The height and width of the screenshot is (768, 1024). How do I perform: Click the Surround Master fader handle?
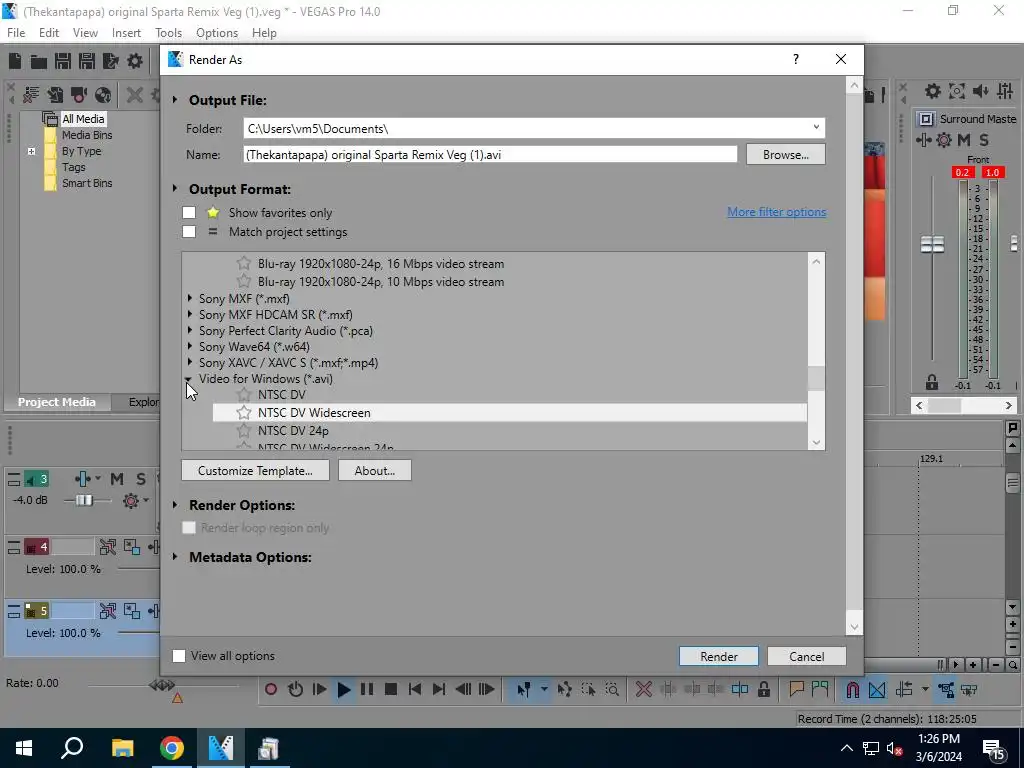click(x=932, y=244)
